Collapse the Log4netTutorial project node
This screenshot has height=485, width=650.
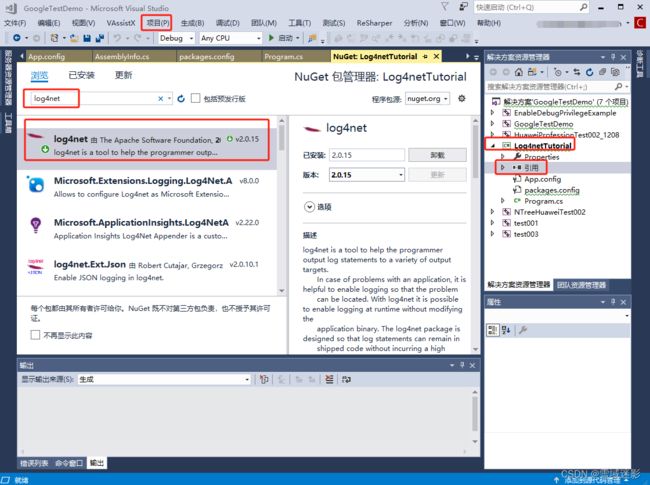493,146
